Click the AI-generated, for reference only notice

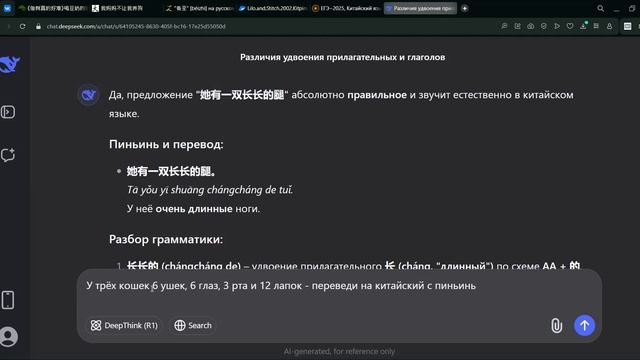point(339,351)
